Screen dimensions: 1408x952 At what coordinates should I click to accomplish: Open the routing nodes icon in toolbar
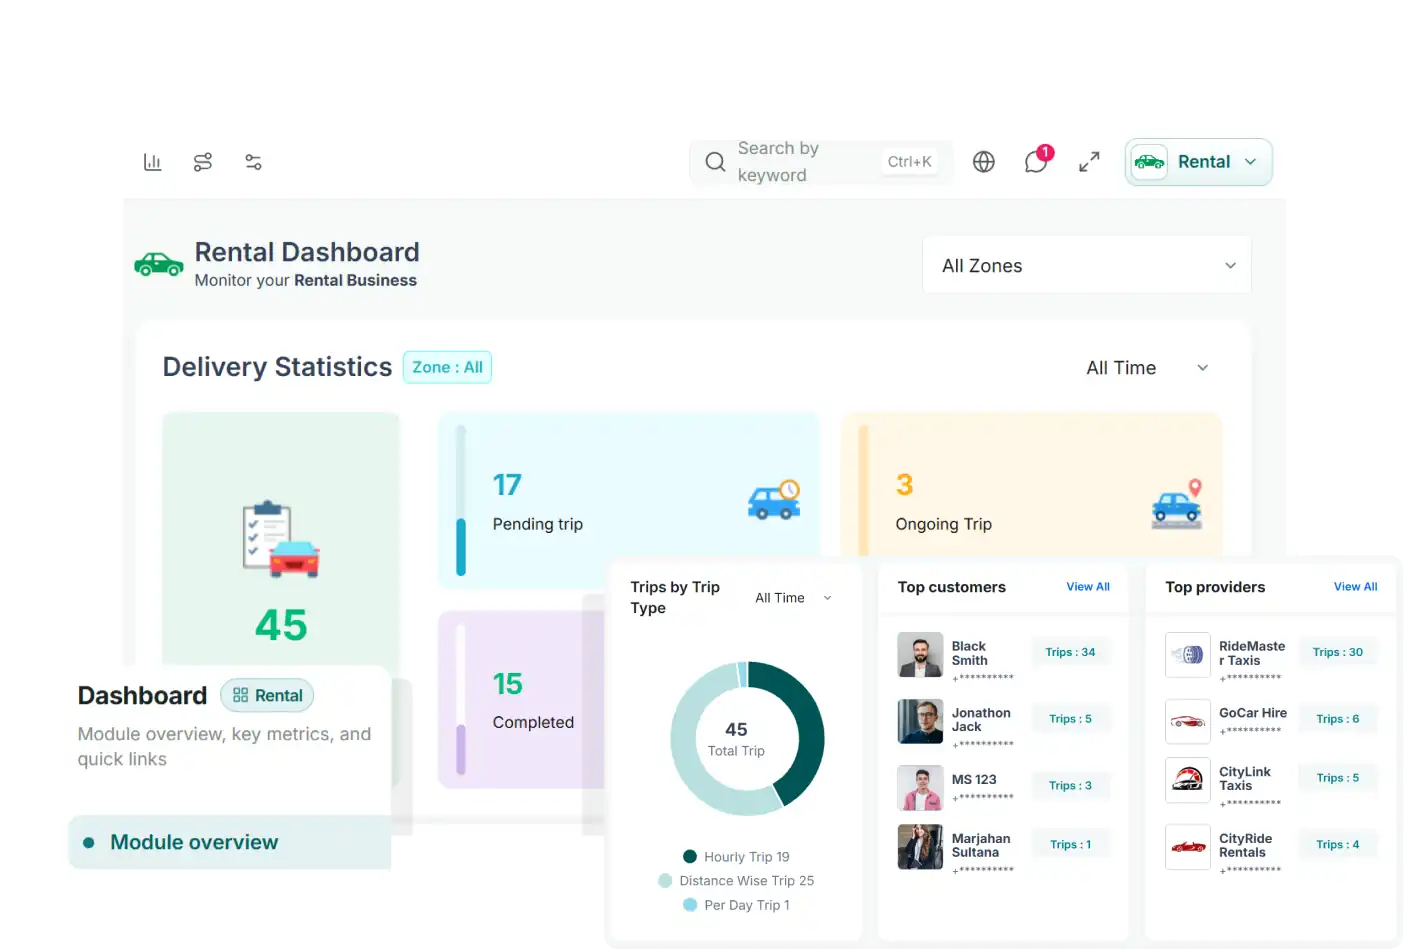coord(203,162)
